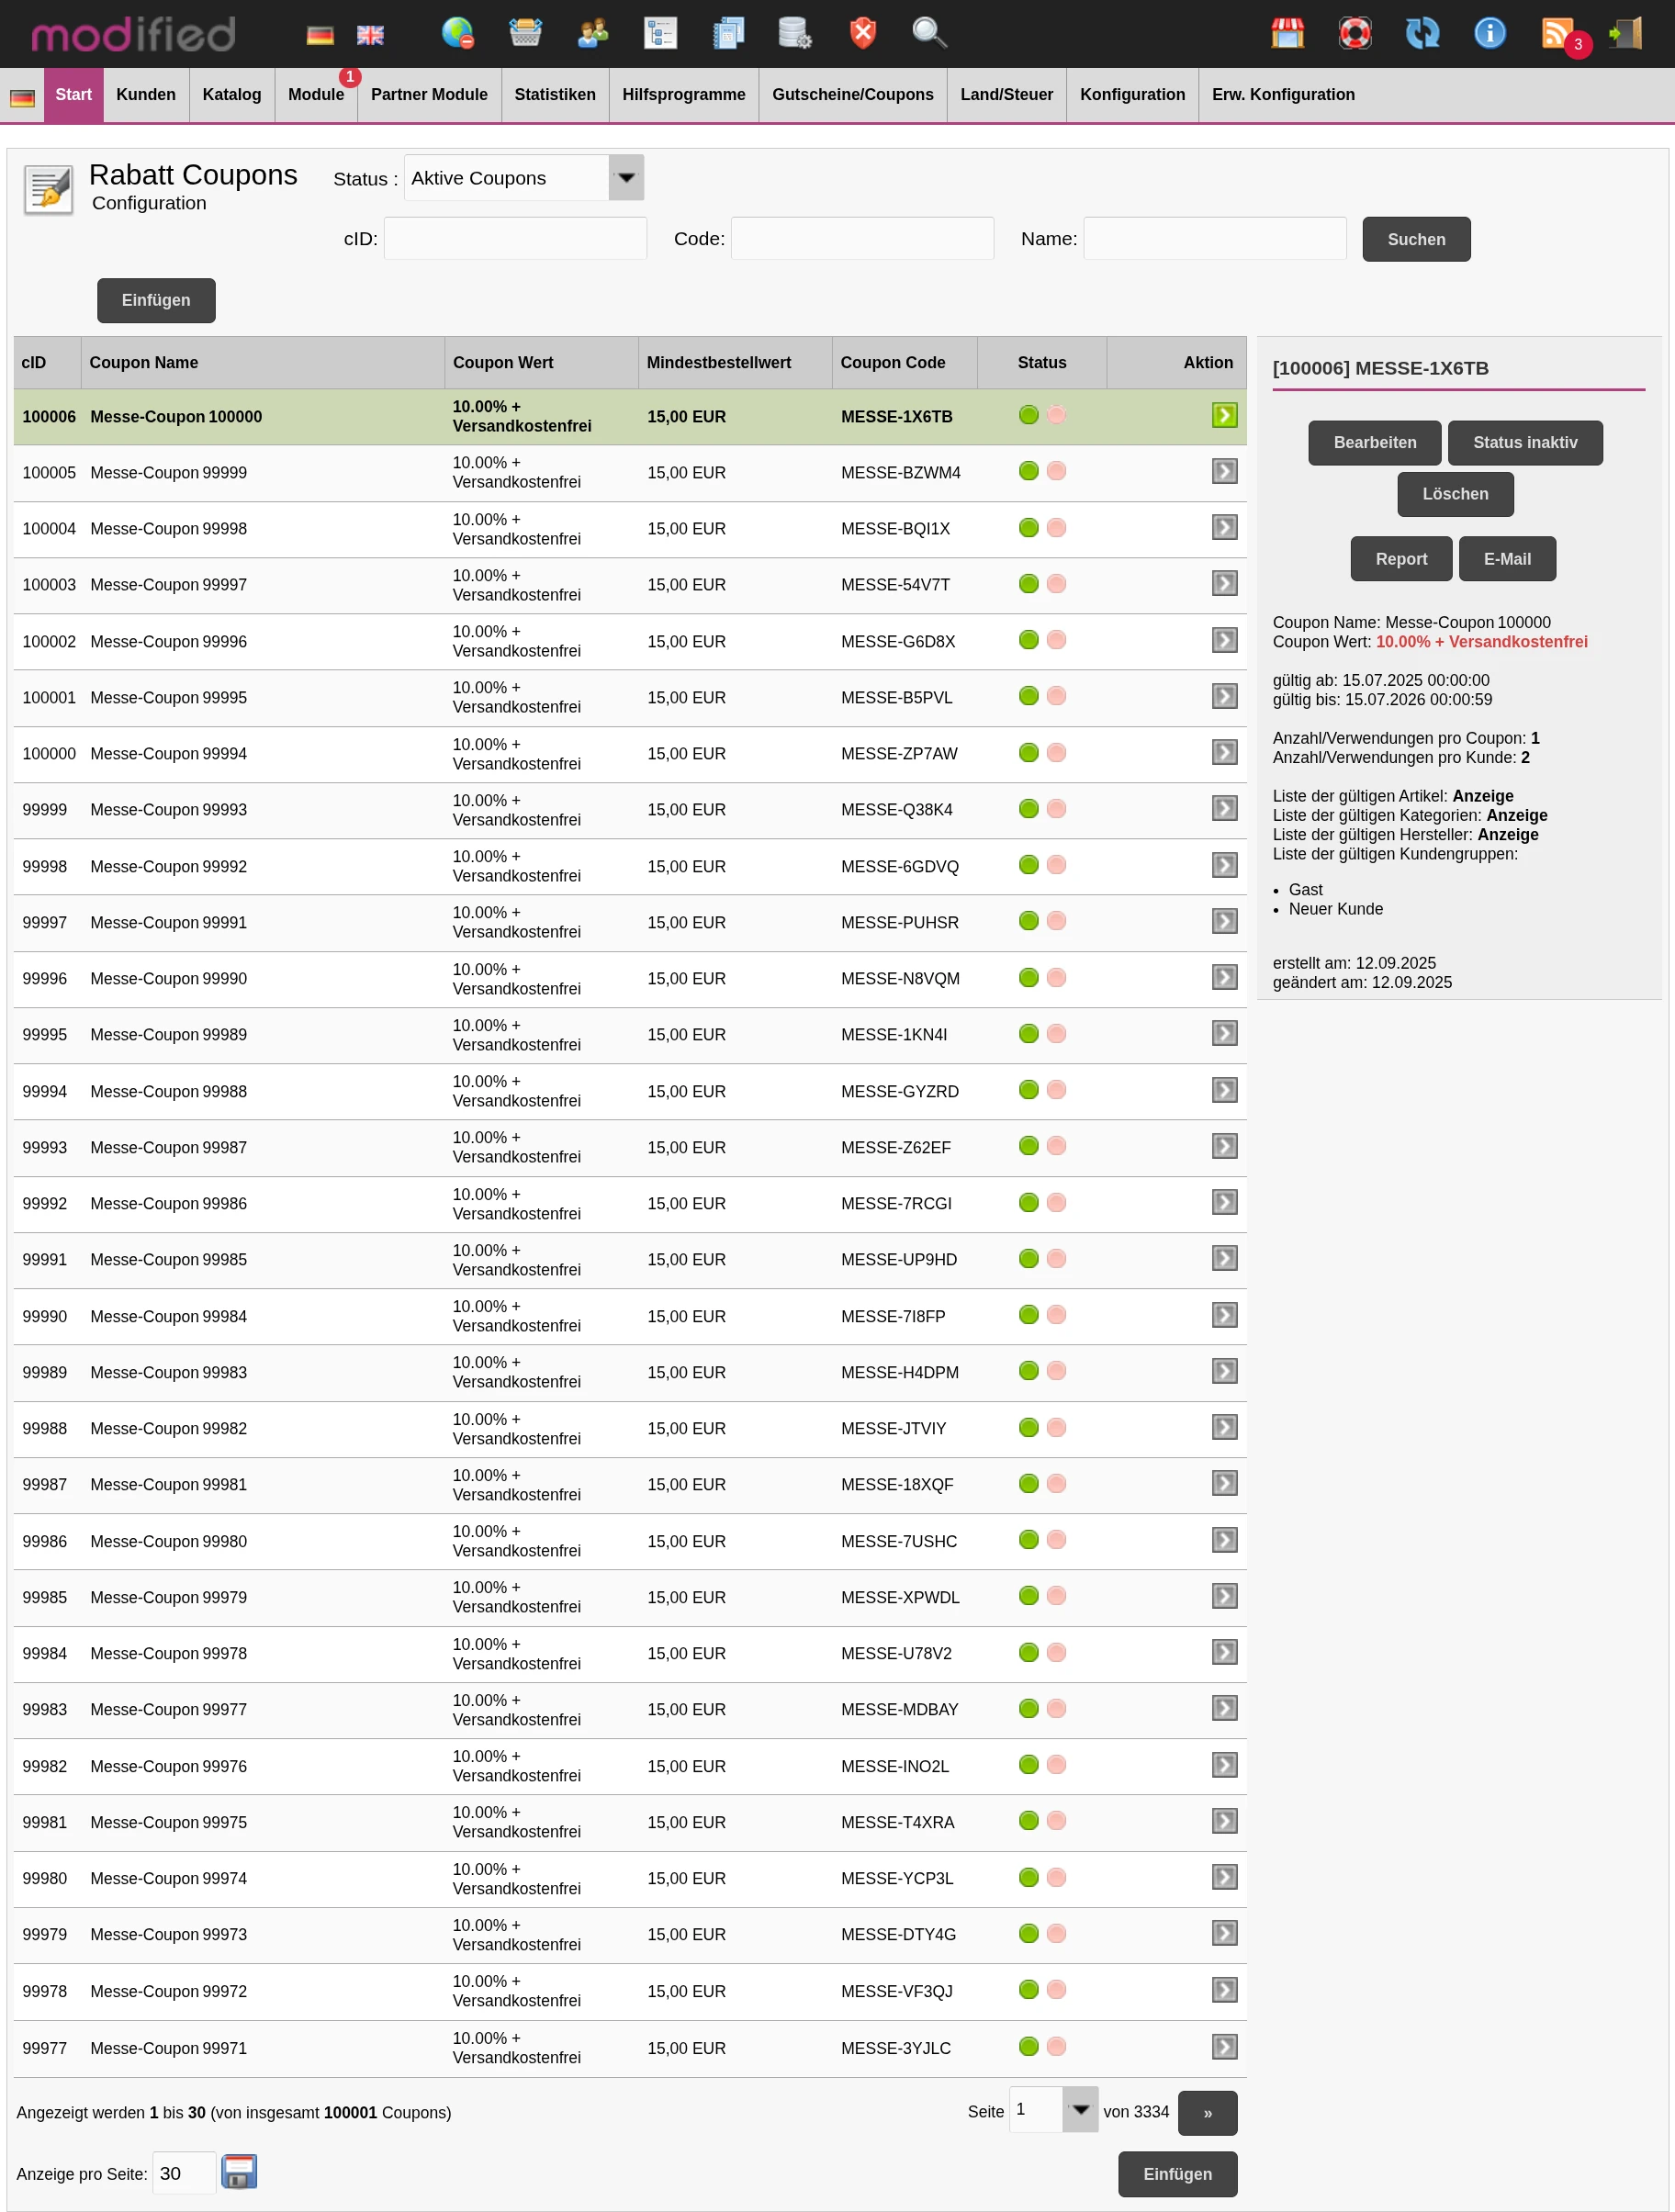This screenshot has height=2212, width=1675.
Task: Set coupon MESSE-BZWM4 inactive via red dot
Action: coord(1056,471)
